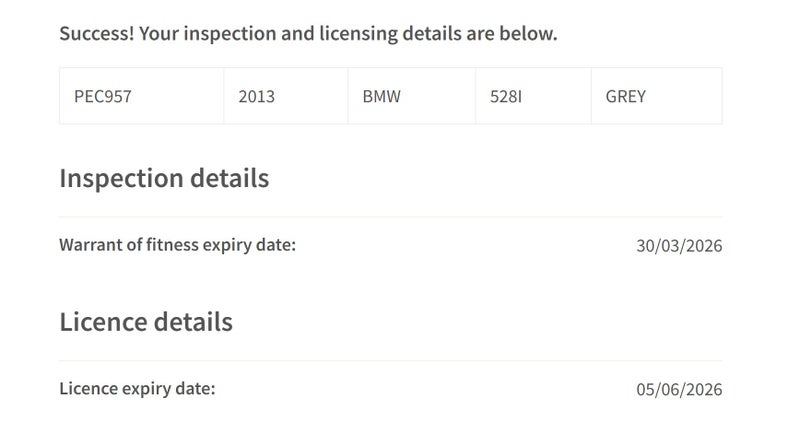Click the Licence details heading
This screenshot has width=800, height=434.
(x=146, y=322)
